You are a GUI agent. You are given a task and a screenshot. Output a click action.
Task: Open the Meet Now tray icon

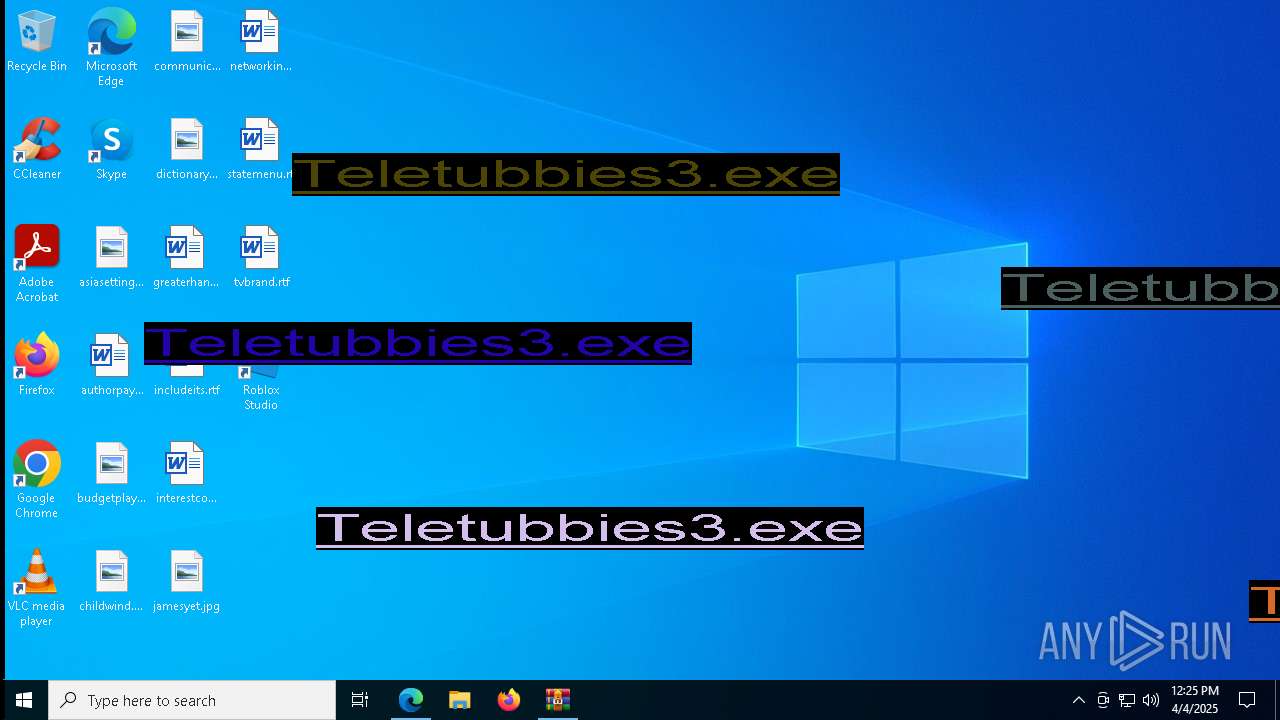(1103, 700)
